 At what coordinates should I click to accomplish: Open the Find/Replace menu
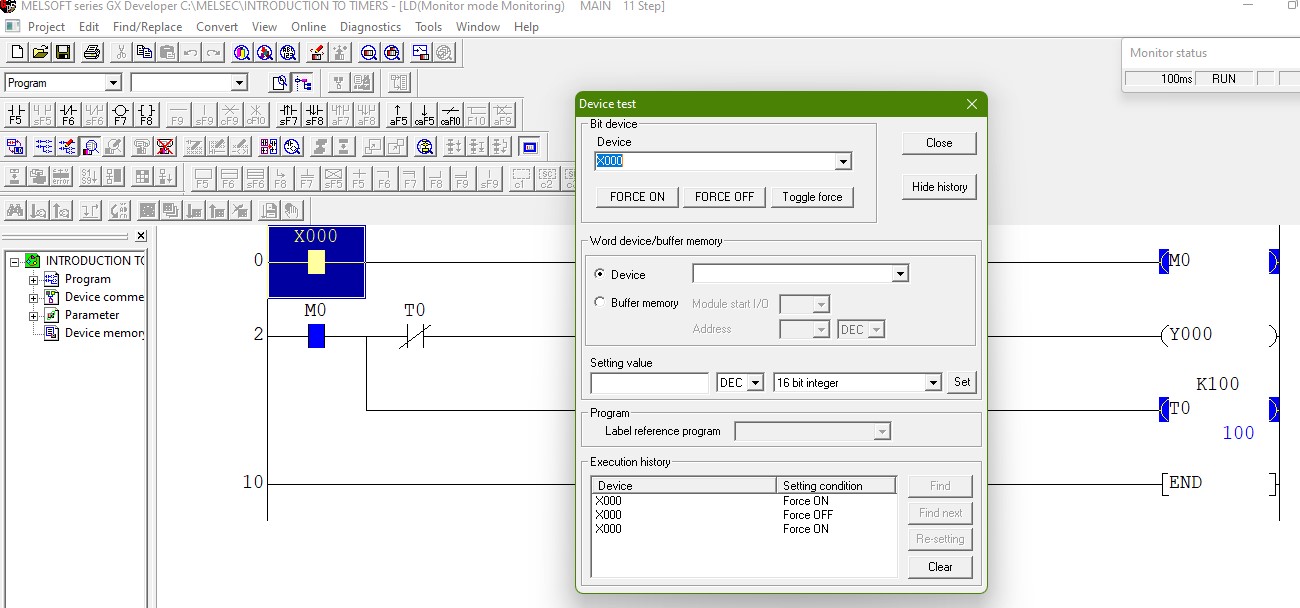(147, 27)
